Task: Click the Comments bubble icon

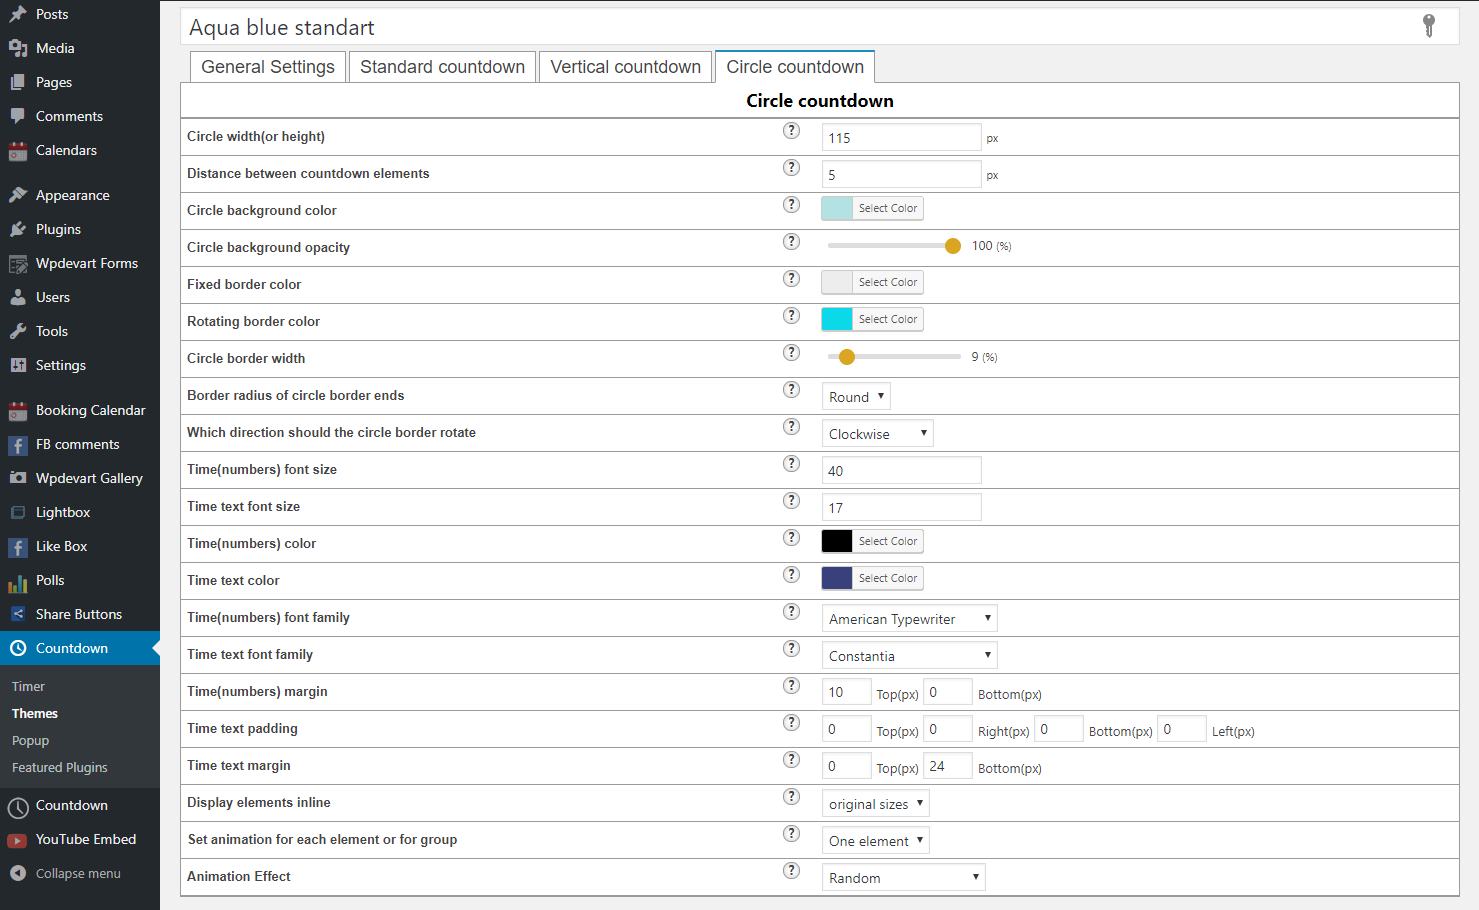Action: pos(18,116)
